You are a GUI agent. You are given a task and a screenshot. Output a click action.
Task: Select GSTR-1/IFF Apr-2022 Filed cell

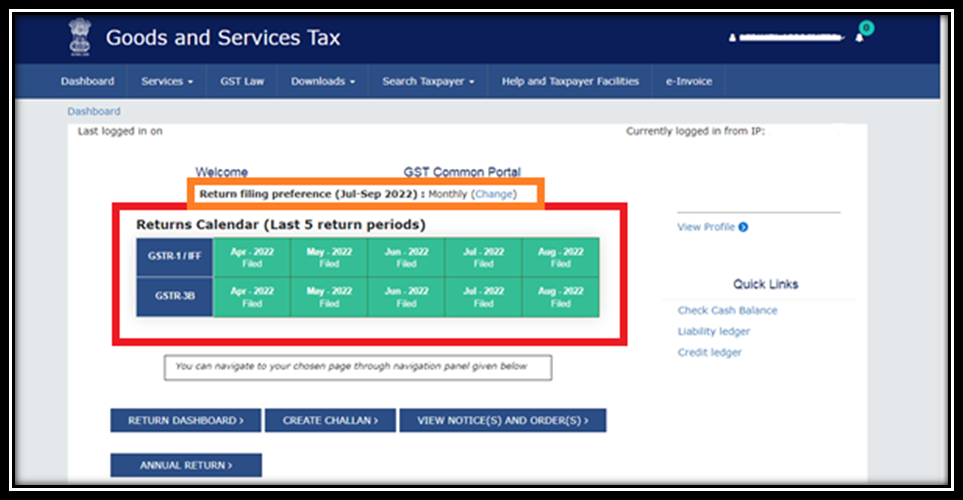tap(252, 257)
